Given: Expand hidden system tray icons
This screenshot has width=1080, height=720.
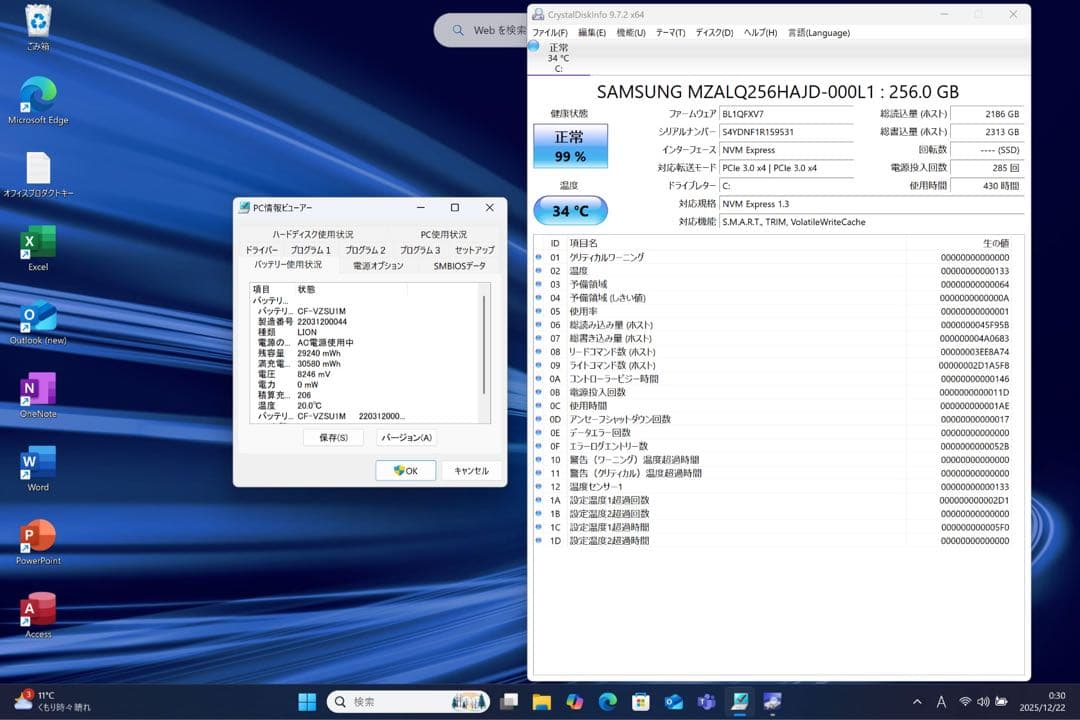Looking at the screenshot, I should pos(916,701).
